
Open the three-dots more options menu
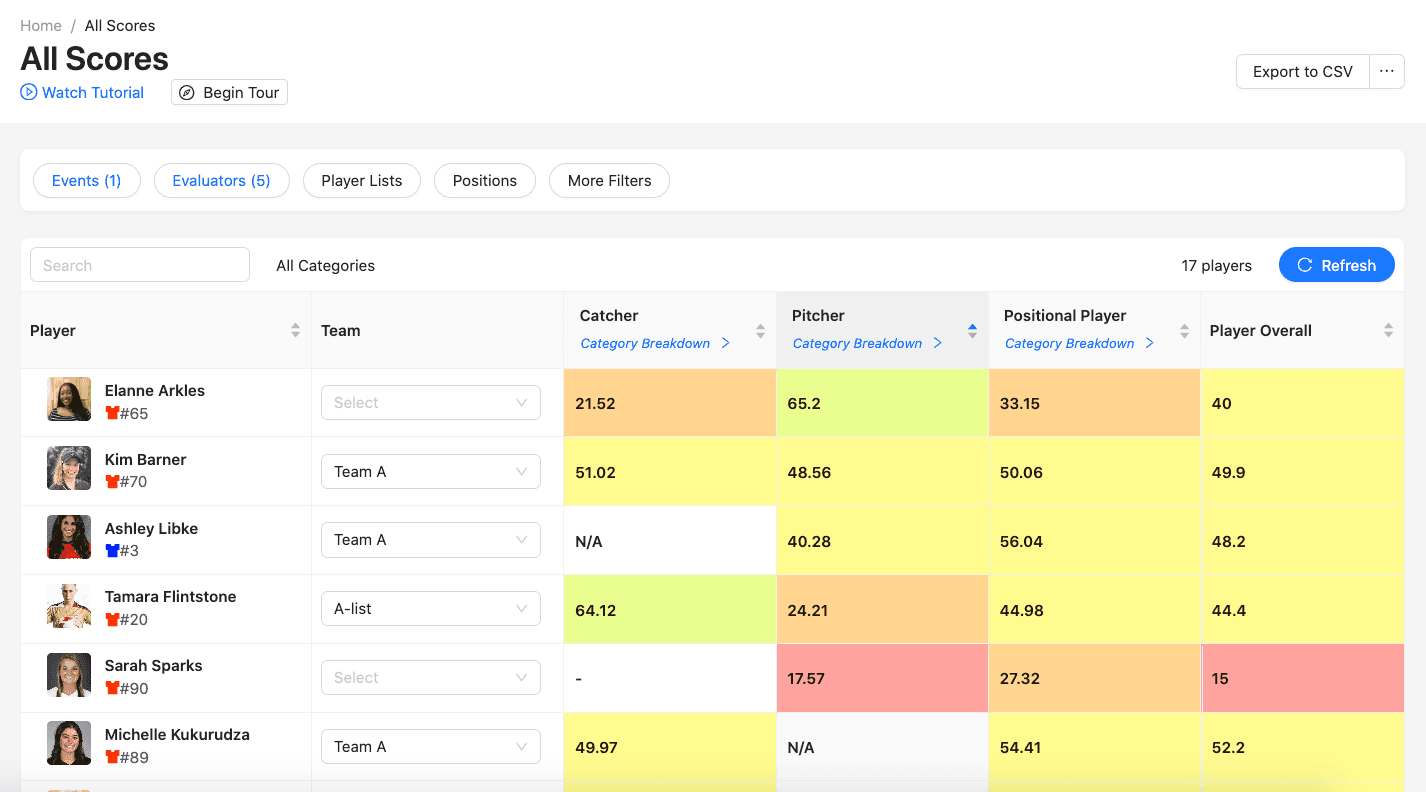[x=1386, y=72]
